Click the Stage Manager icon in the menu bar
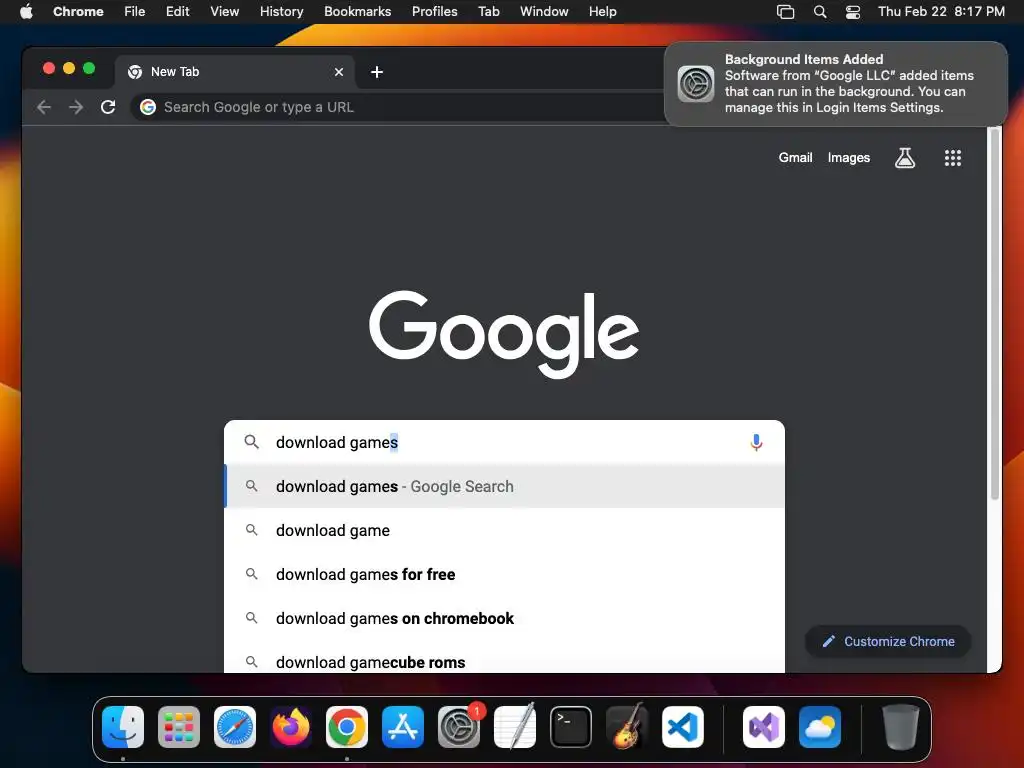This screenshot has height=768, width=1024. point(786,12)
